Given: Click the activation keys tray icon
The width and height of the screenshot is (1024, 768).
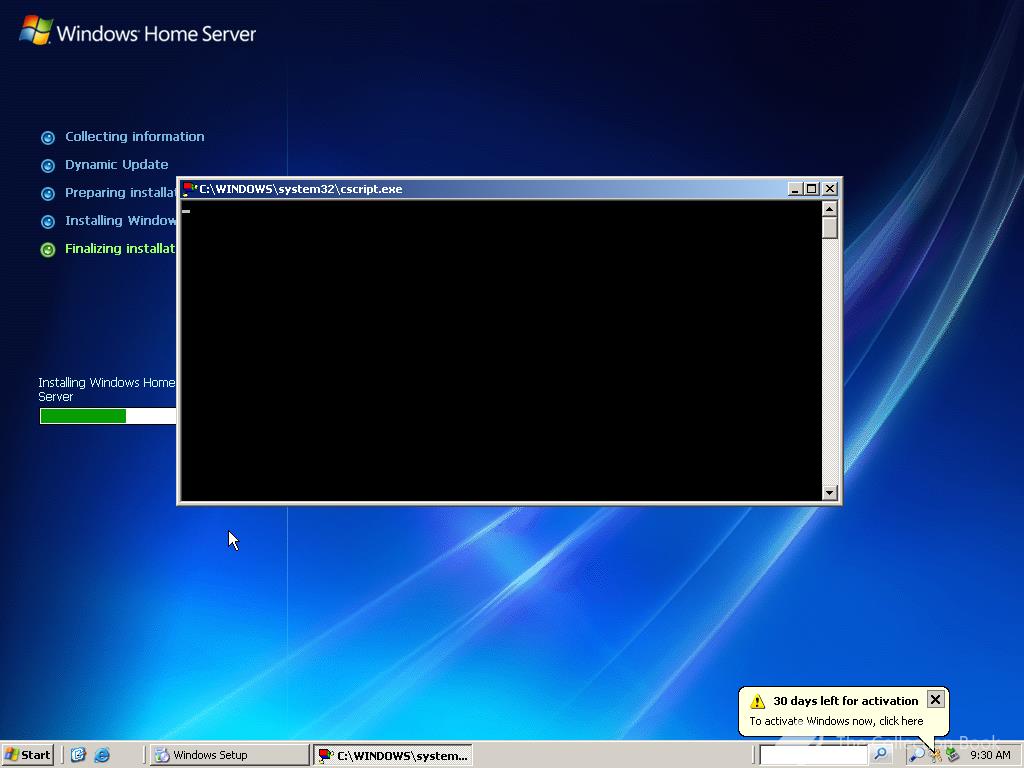Looking at the screenshot, I should pos(935,756).
